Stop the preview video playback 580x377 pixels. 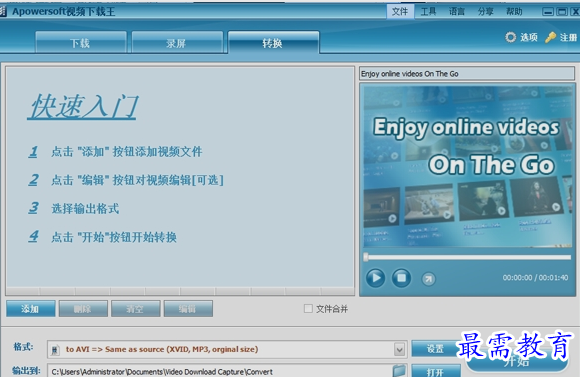point(401,277)
